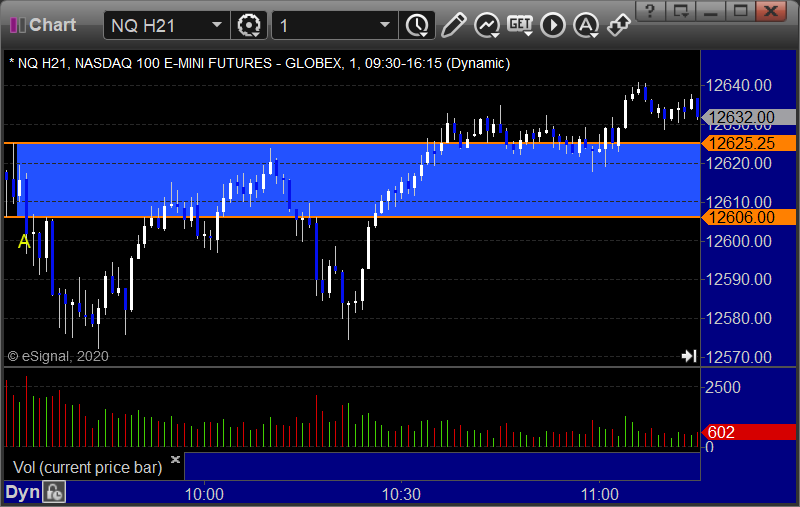Click the 12632.00 last price label
This screenshot has height=507, width=800.
tap(748, 117)
